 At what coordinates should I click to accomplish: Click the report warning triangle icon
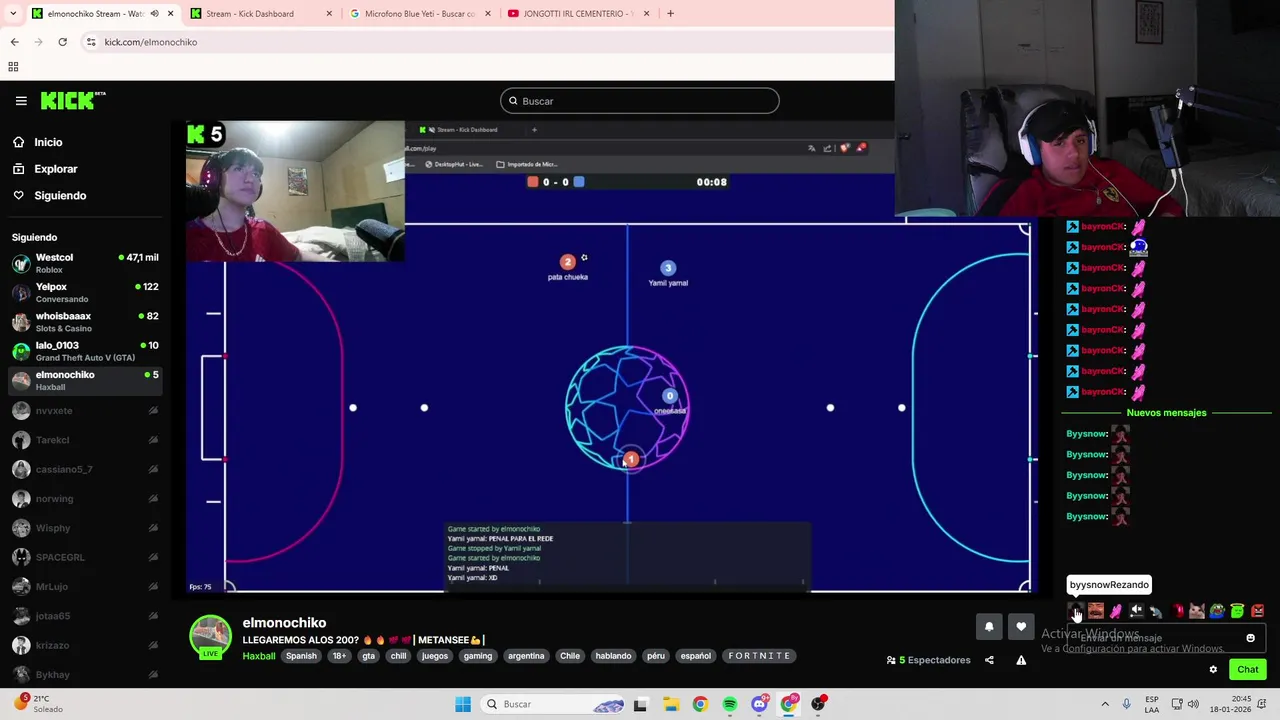[x=1021, y=660]
